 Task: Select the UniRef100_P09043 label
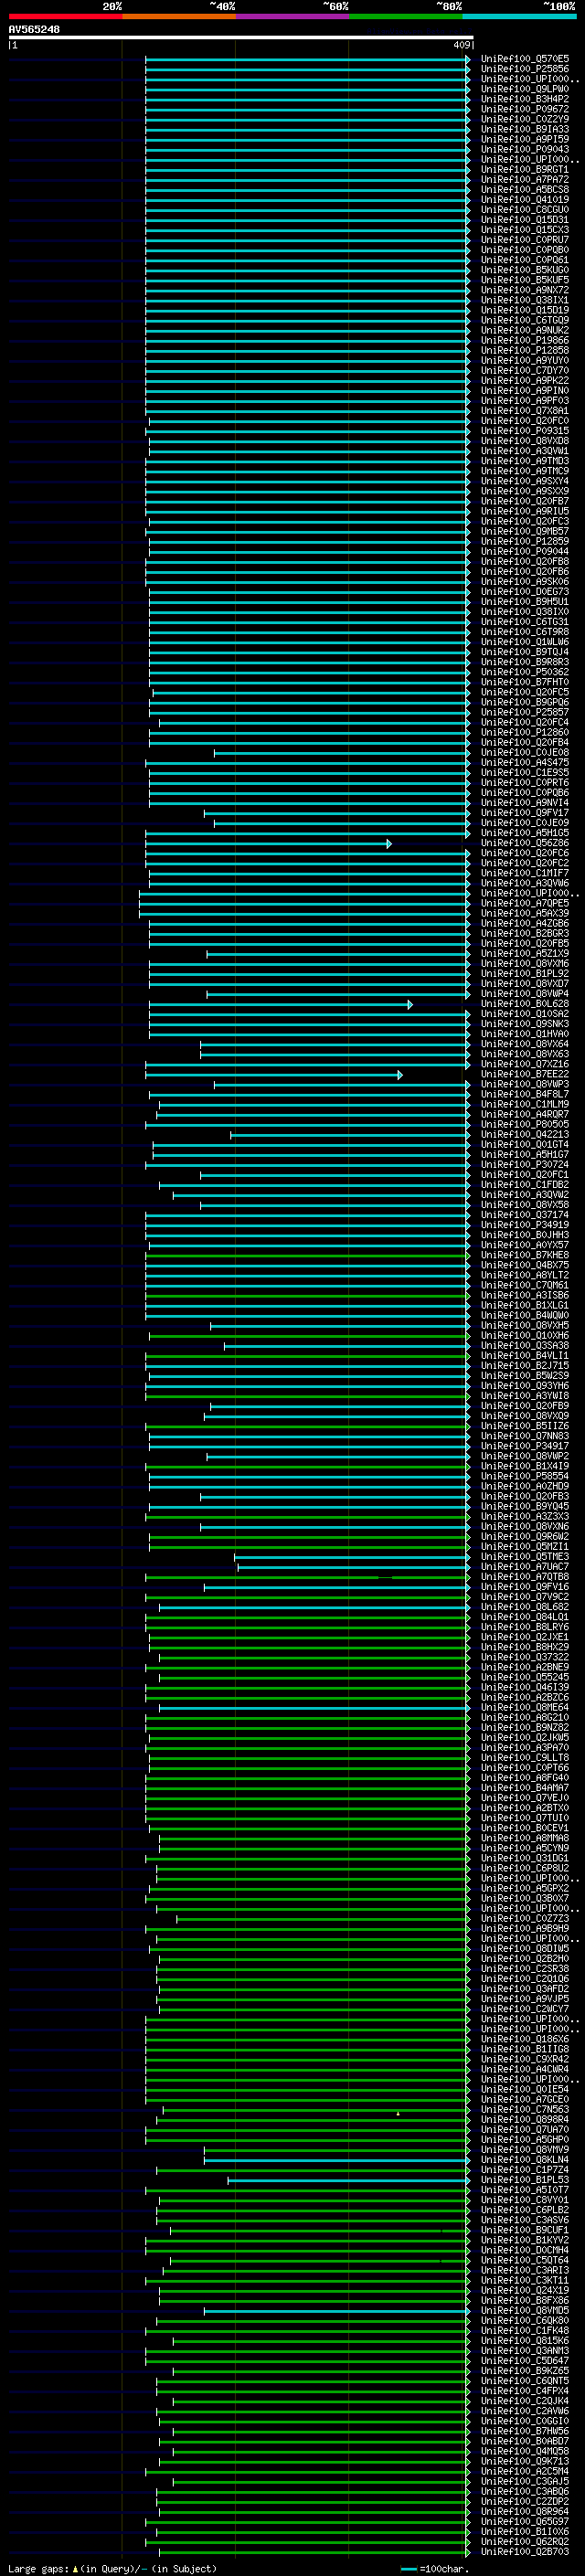coord(525,149)
